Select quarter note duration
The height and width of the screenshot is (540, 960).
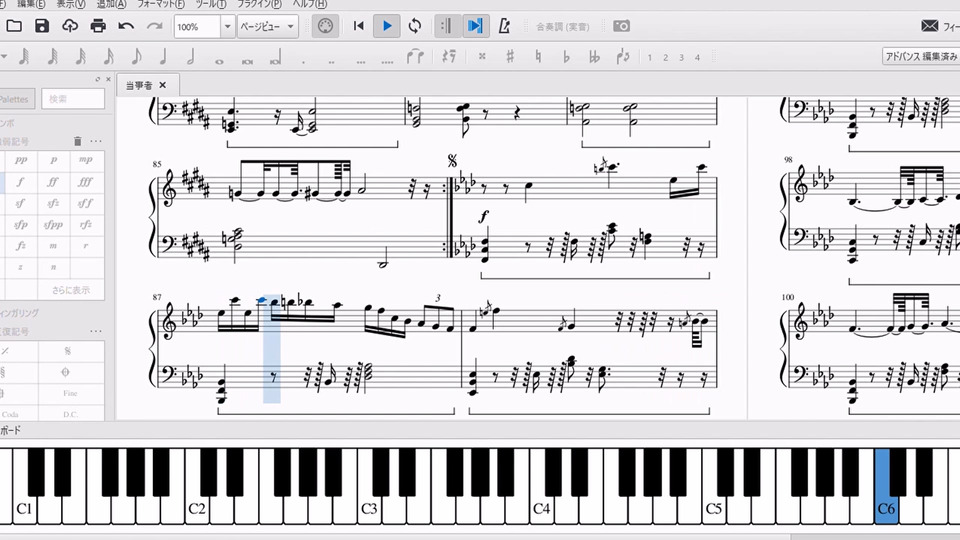click(x=163, y=56)
